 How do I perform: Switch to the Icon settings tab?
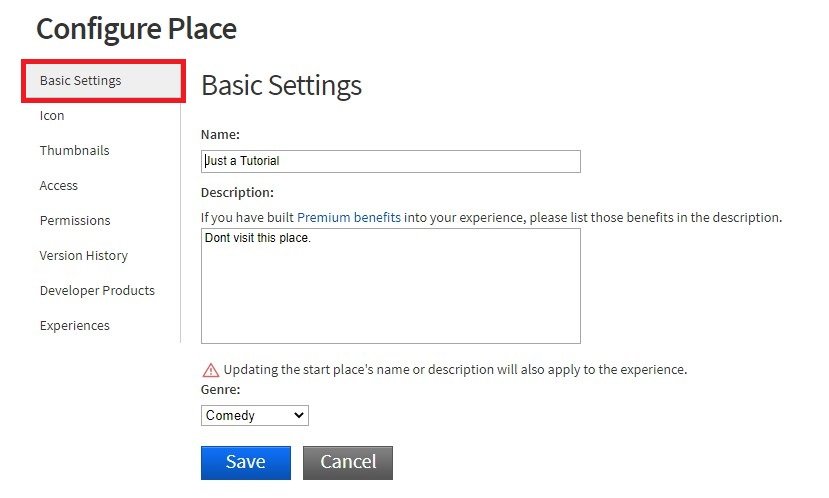click(x=52, y=116)
